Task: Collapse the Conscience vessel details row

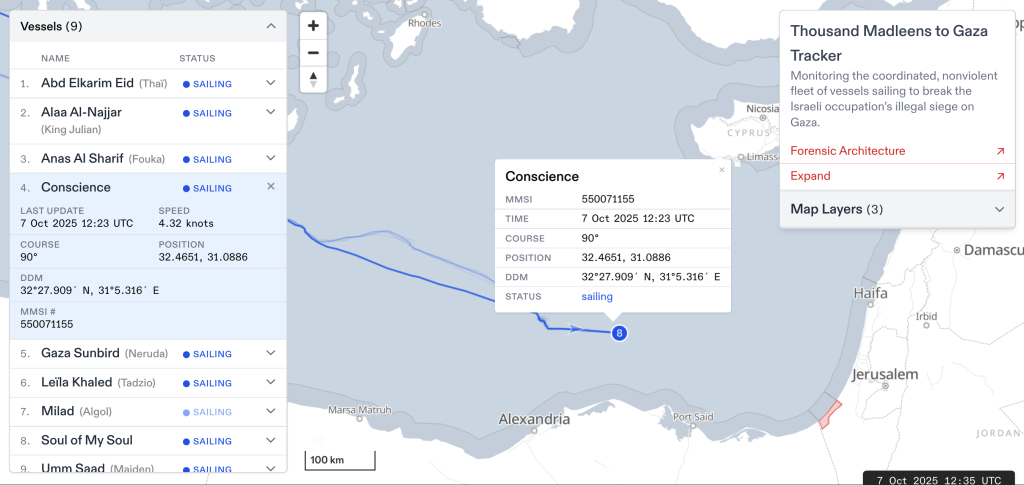Action: click(271, 187)
